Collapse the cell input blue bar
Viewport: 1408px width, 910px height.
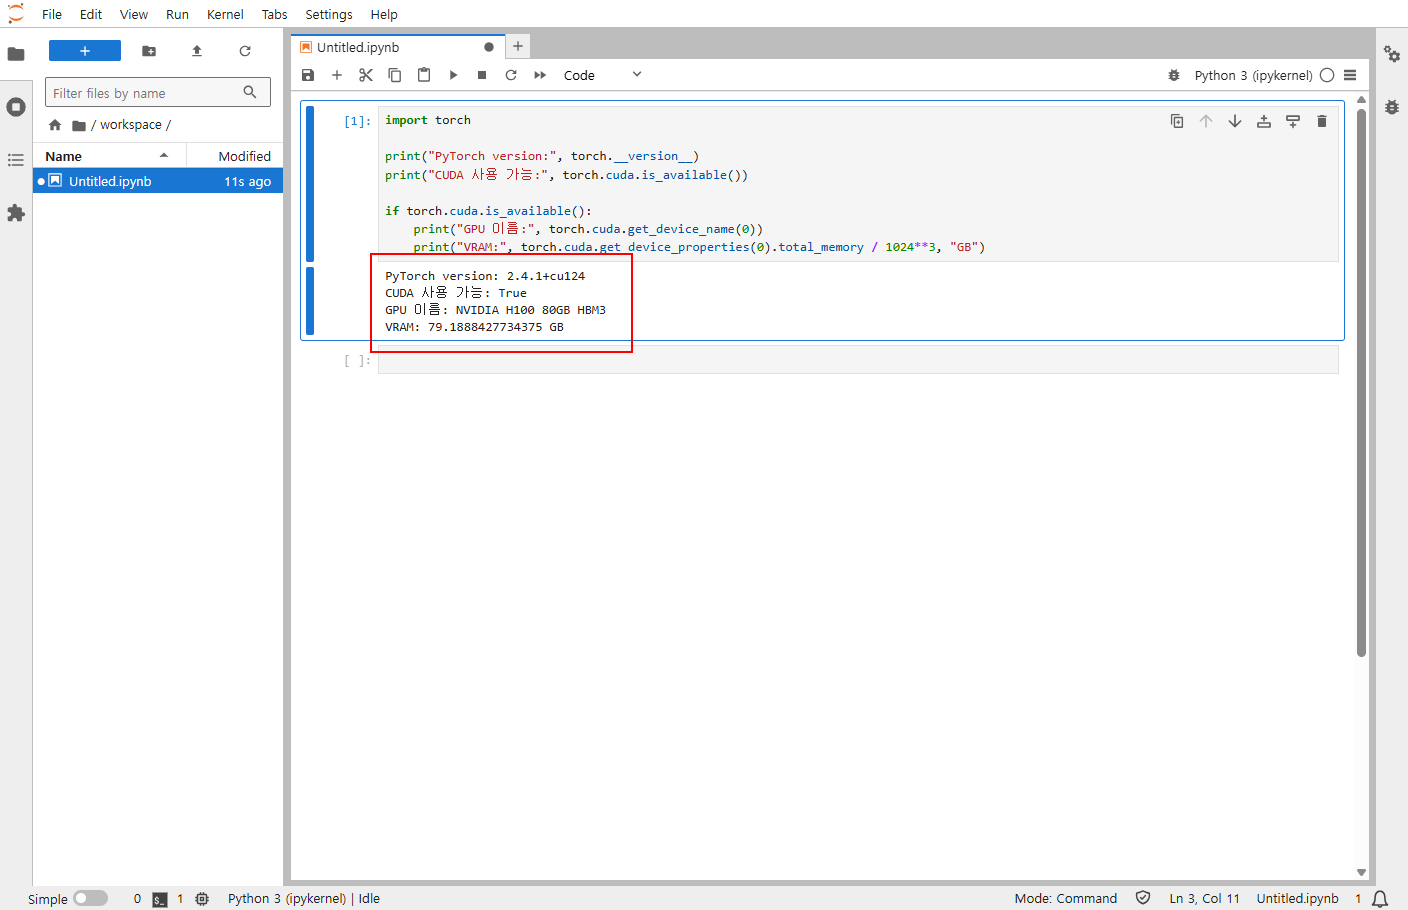[310, 184]
